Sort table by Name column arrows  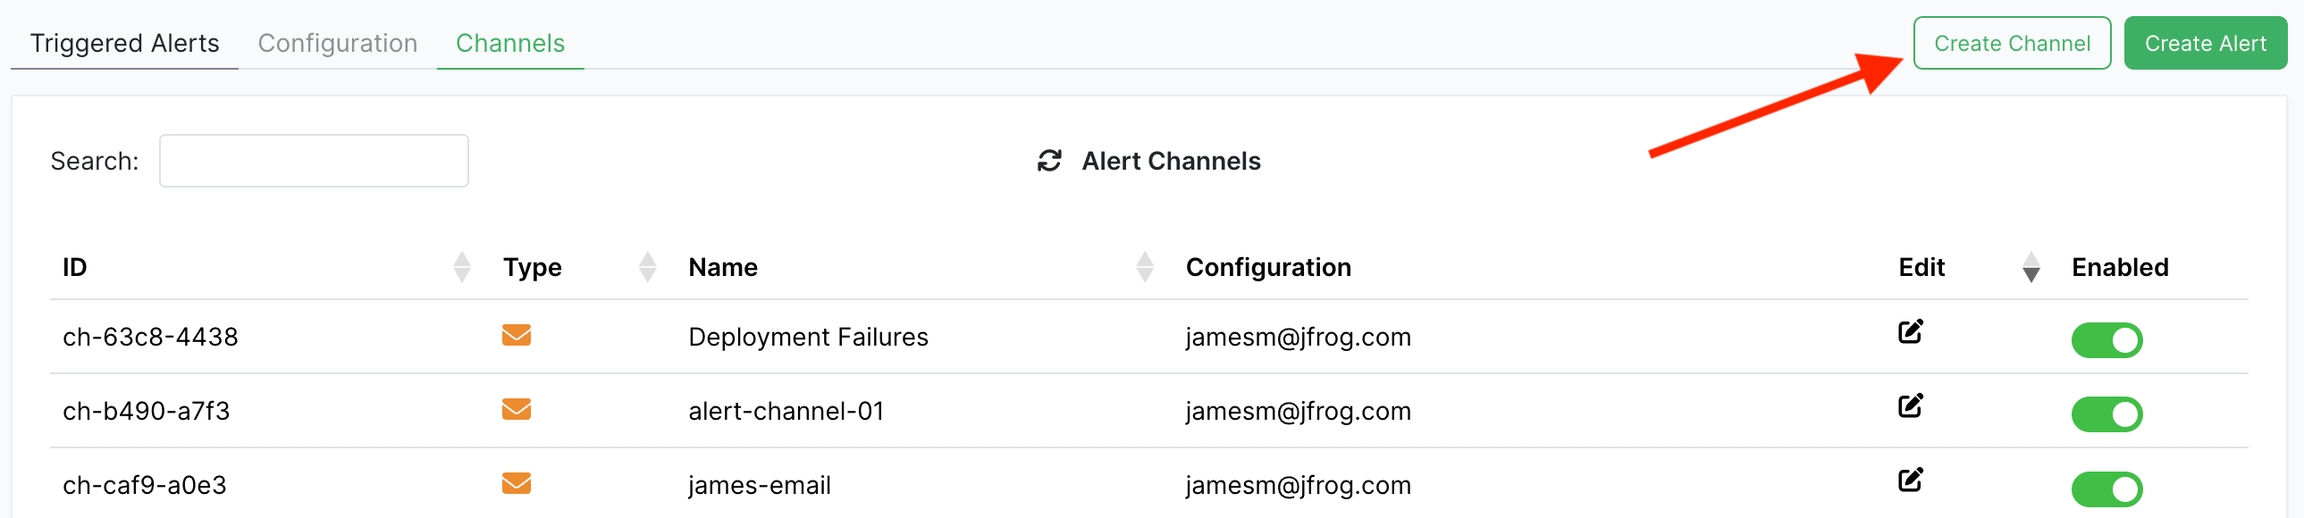(1145, 267)
